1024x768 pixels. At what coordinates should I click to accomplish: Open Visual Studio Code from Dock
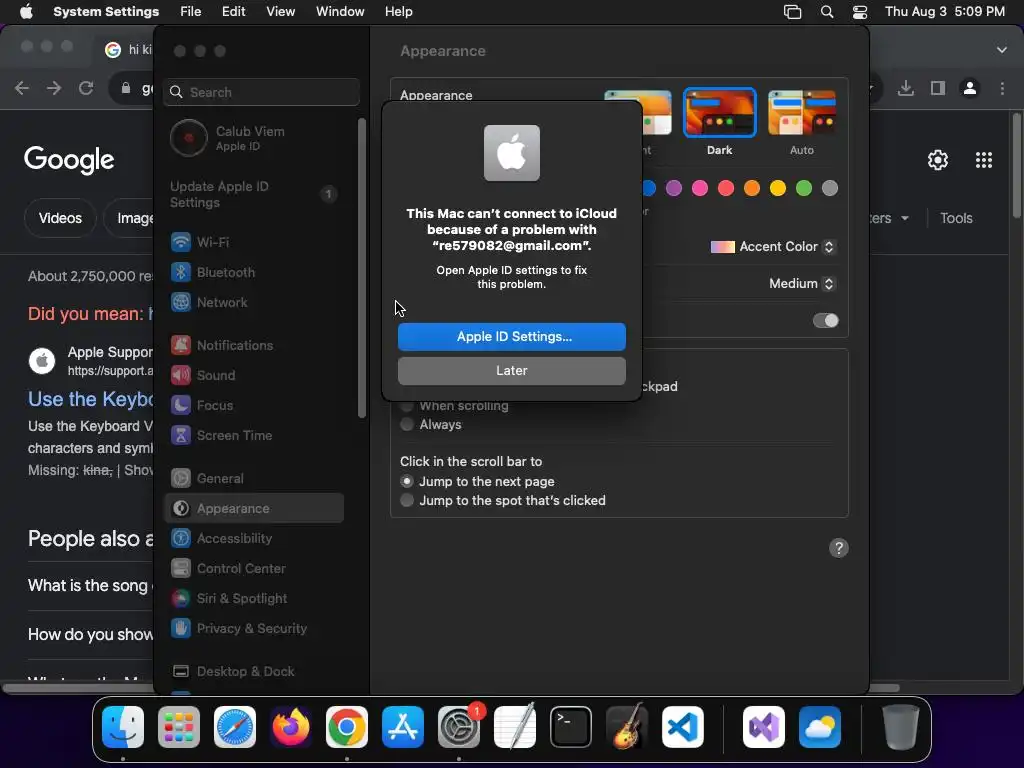(x=682, y=727)
